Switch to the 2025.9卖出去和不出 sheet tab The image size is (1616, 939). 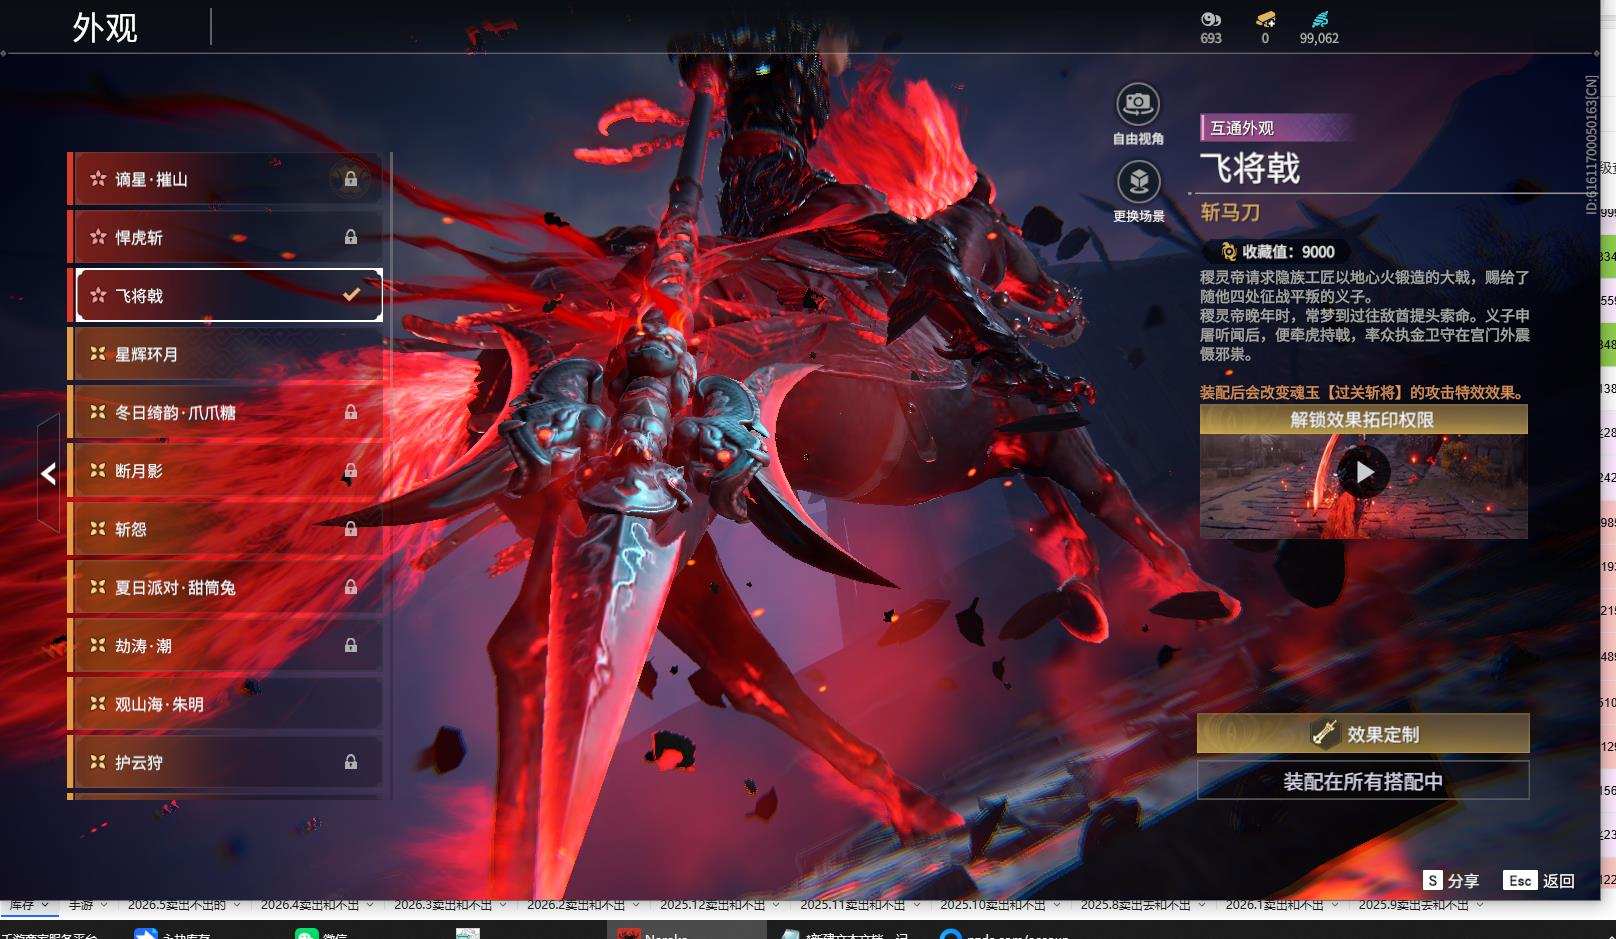pyautogui.click(x=1414, y=905)
